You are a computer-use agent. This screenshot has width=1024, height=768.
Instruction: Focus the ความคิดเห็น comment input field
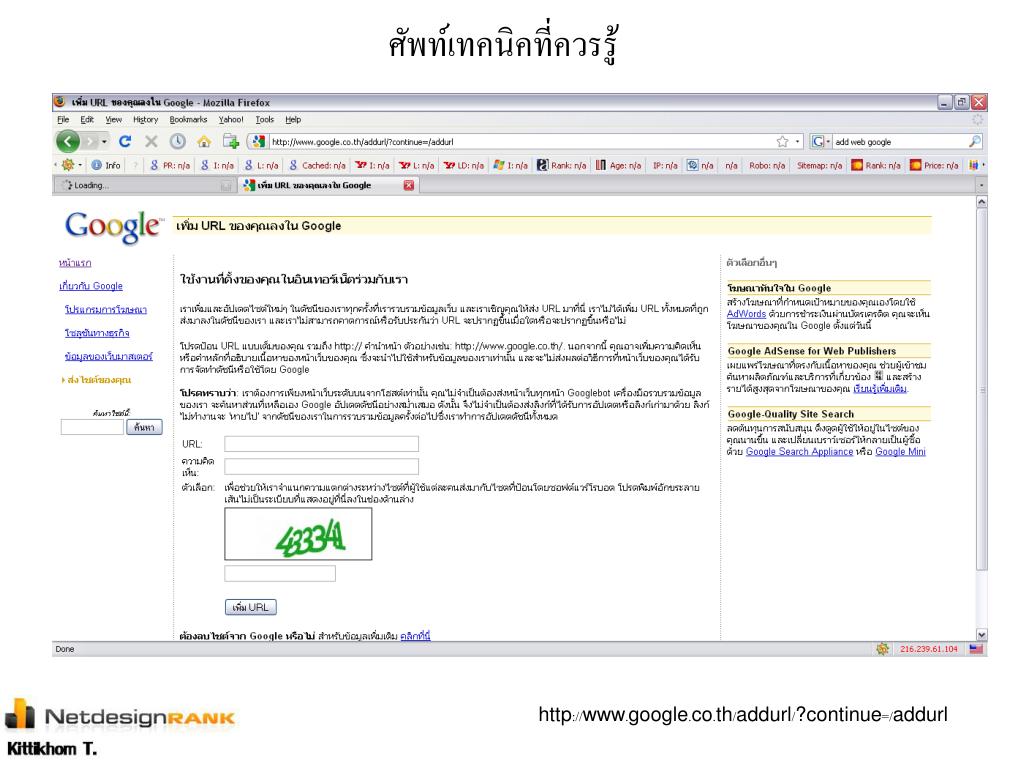[x=321, y=466]
